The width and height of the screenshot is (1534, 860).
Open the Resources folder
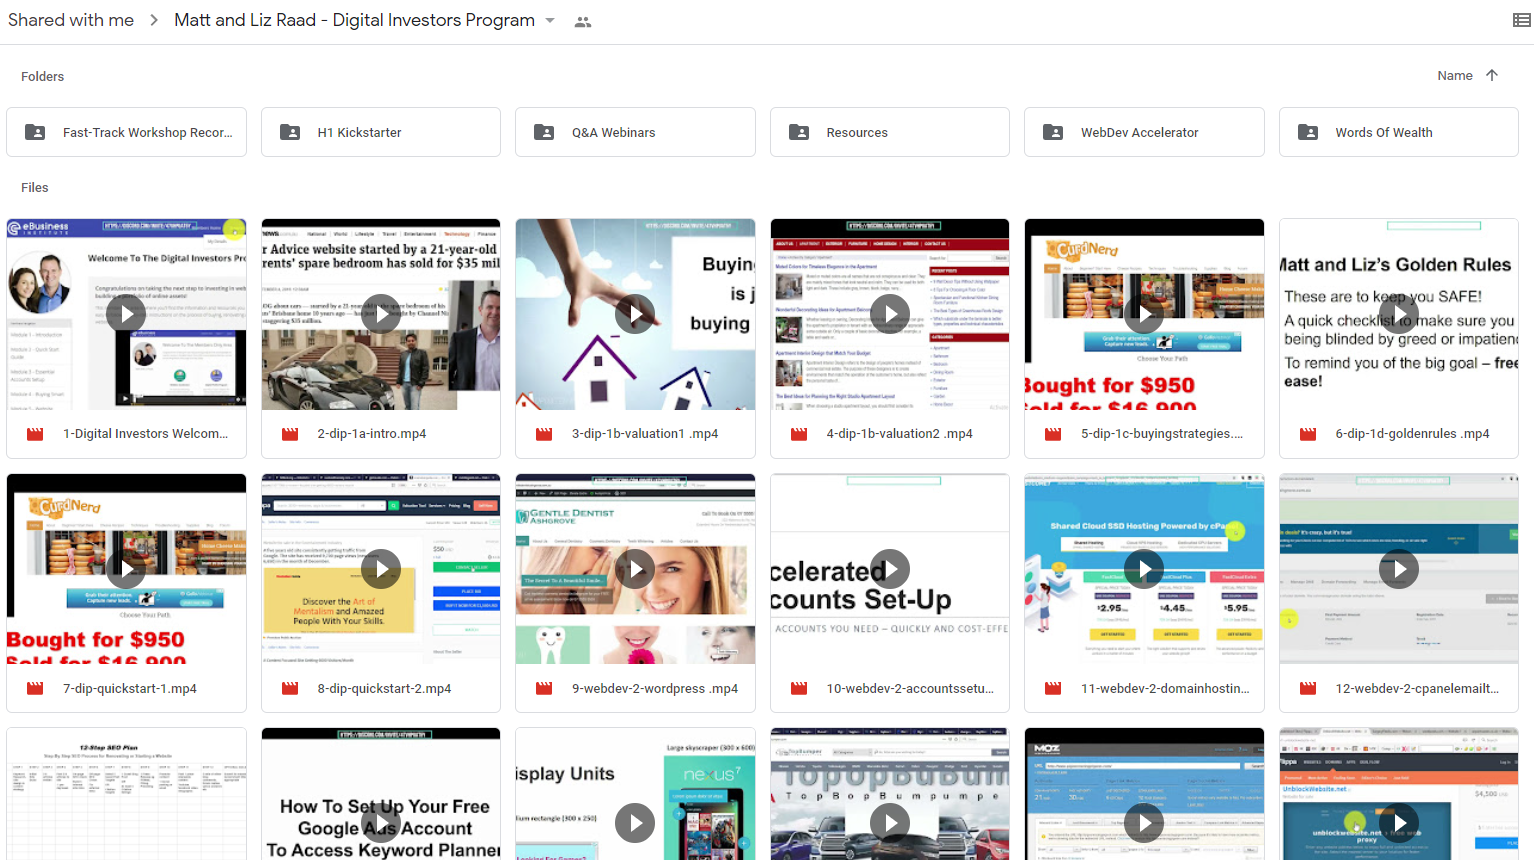tap(890, 132)
